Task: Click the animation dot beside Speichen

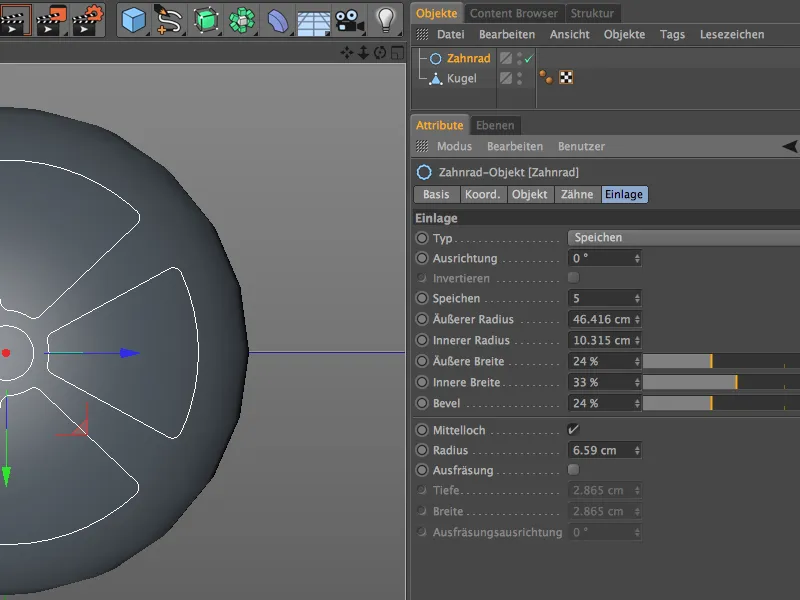Action: pos(422,298)
